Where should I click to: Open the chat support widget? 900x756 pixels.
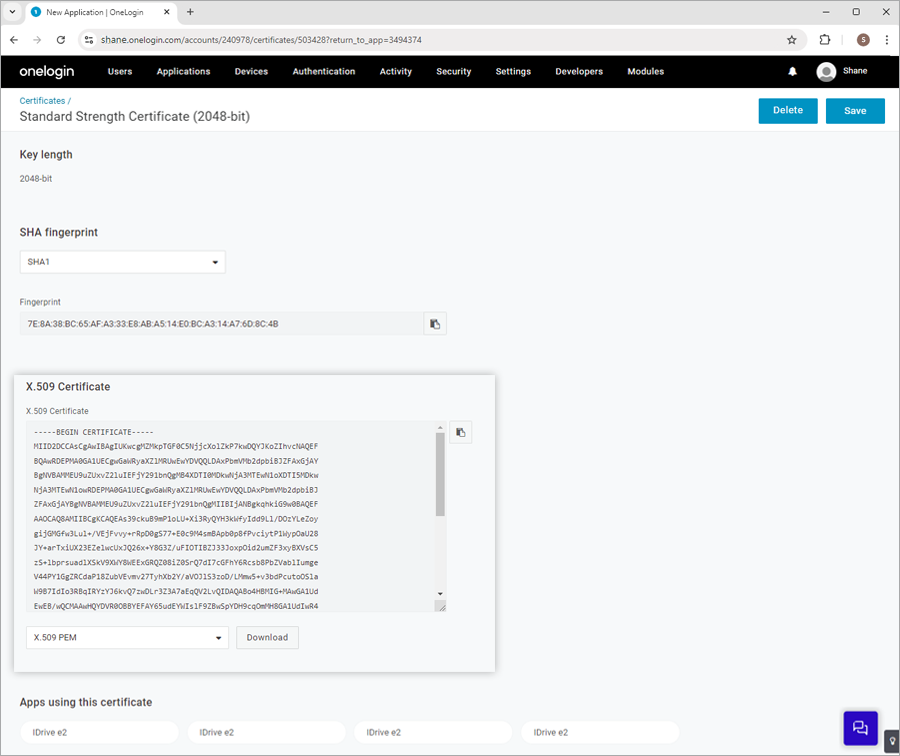pyautogui.click(x=860, y=728)
